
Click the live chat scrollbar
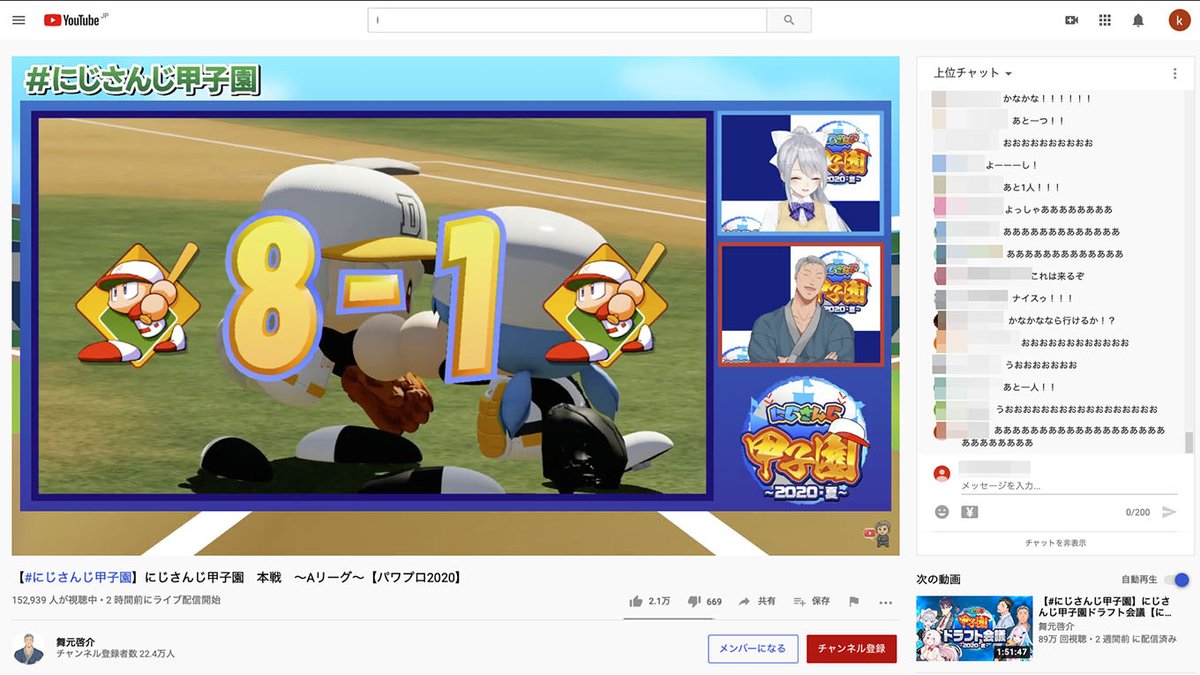coord(1189,441)
